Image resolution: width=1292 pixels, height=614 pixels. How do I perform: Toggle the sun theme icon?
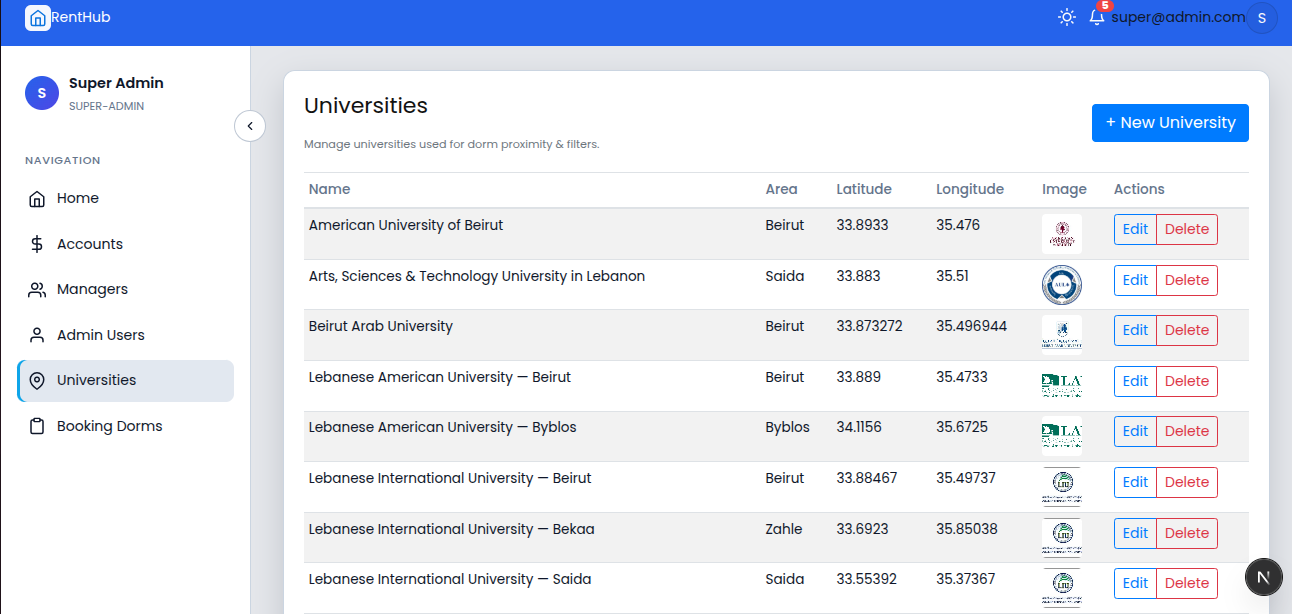click(1067, 17)
